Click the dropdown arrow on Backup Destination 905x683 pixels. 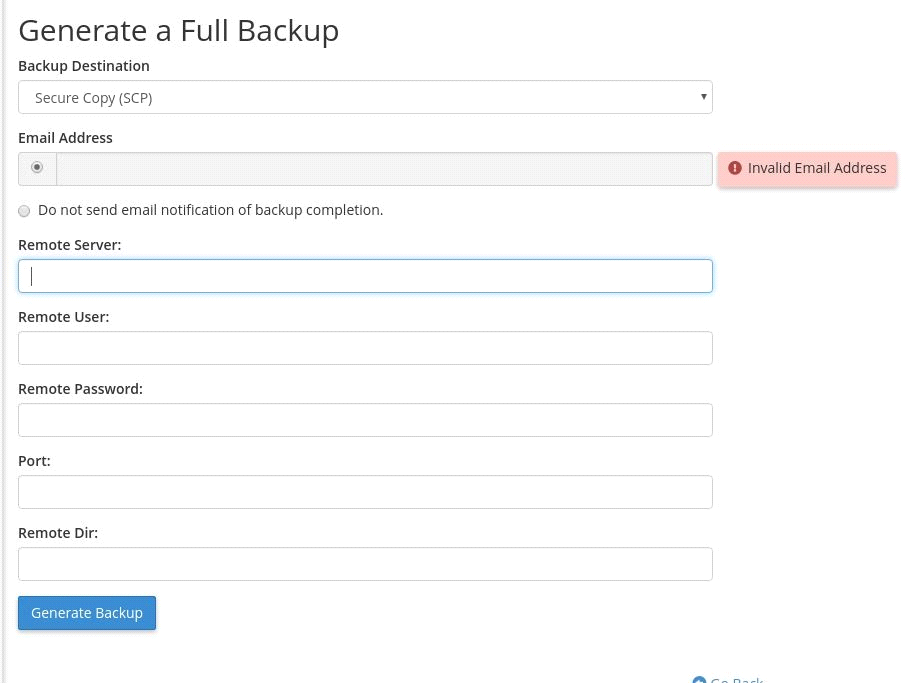pos(703,97)
